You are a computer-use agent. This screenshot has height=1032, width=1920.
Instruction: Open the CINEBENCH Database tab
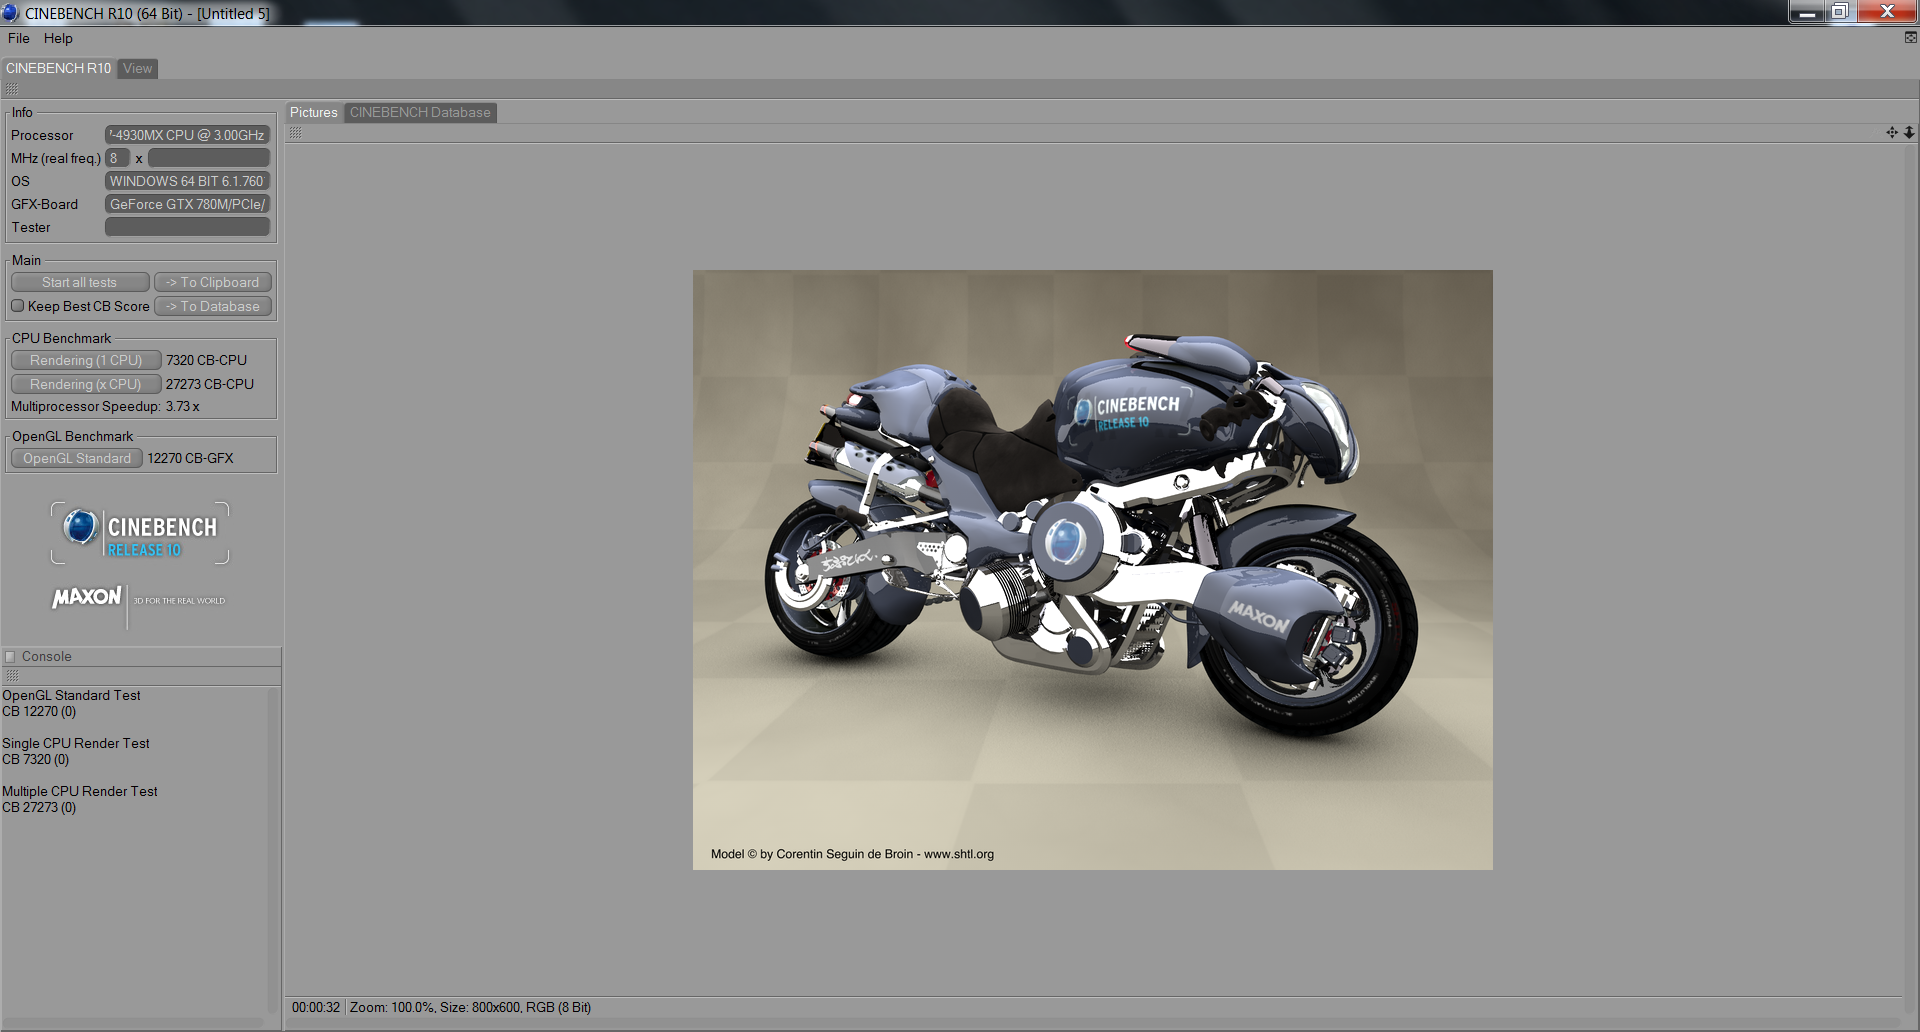pyautogui.click(x=420, y=112)
